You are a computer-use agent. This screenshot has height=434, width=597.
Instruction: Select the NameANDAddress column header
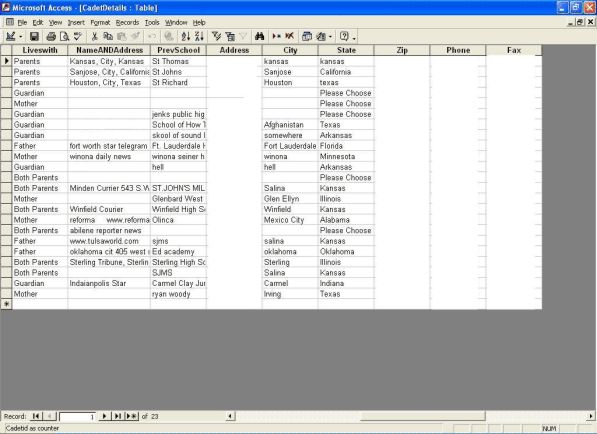[x=109, y=50]
